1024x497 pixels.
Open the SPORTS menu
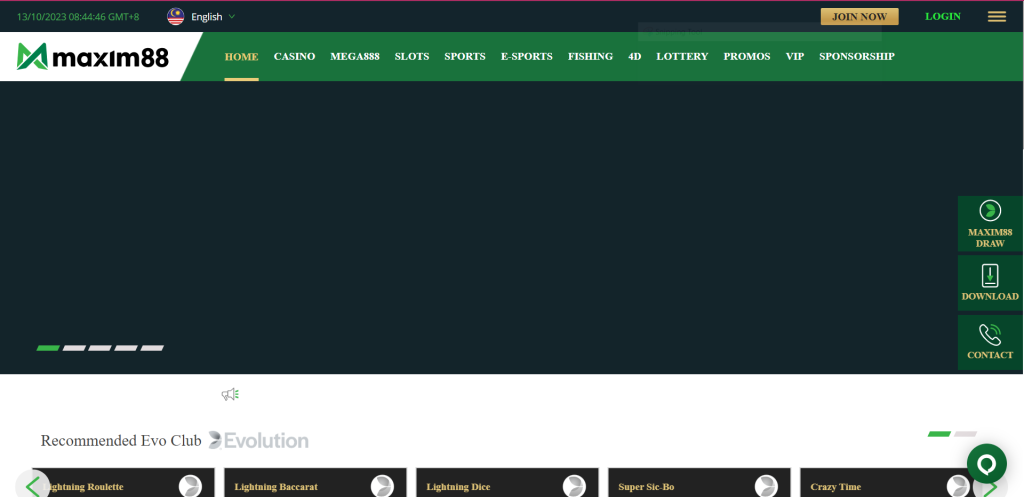pos(465,56)
